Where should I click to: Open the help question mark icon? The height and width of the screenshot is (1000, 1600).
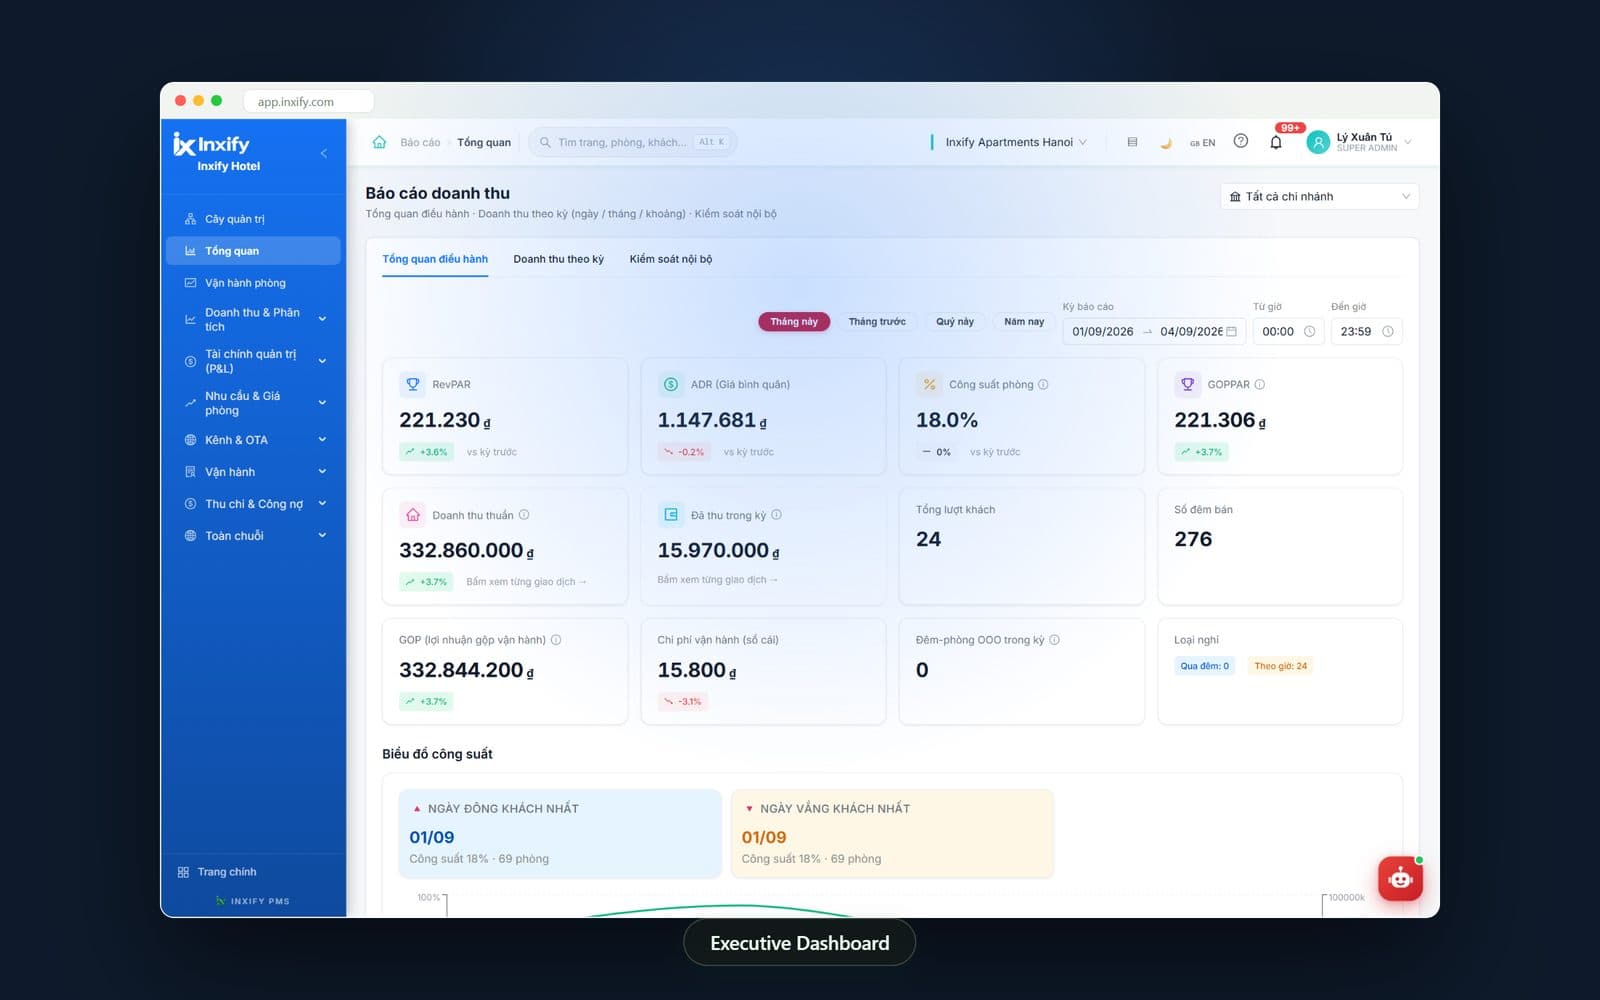[1241, 141]
